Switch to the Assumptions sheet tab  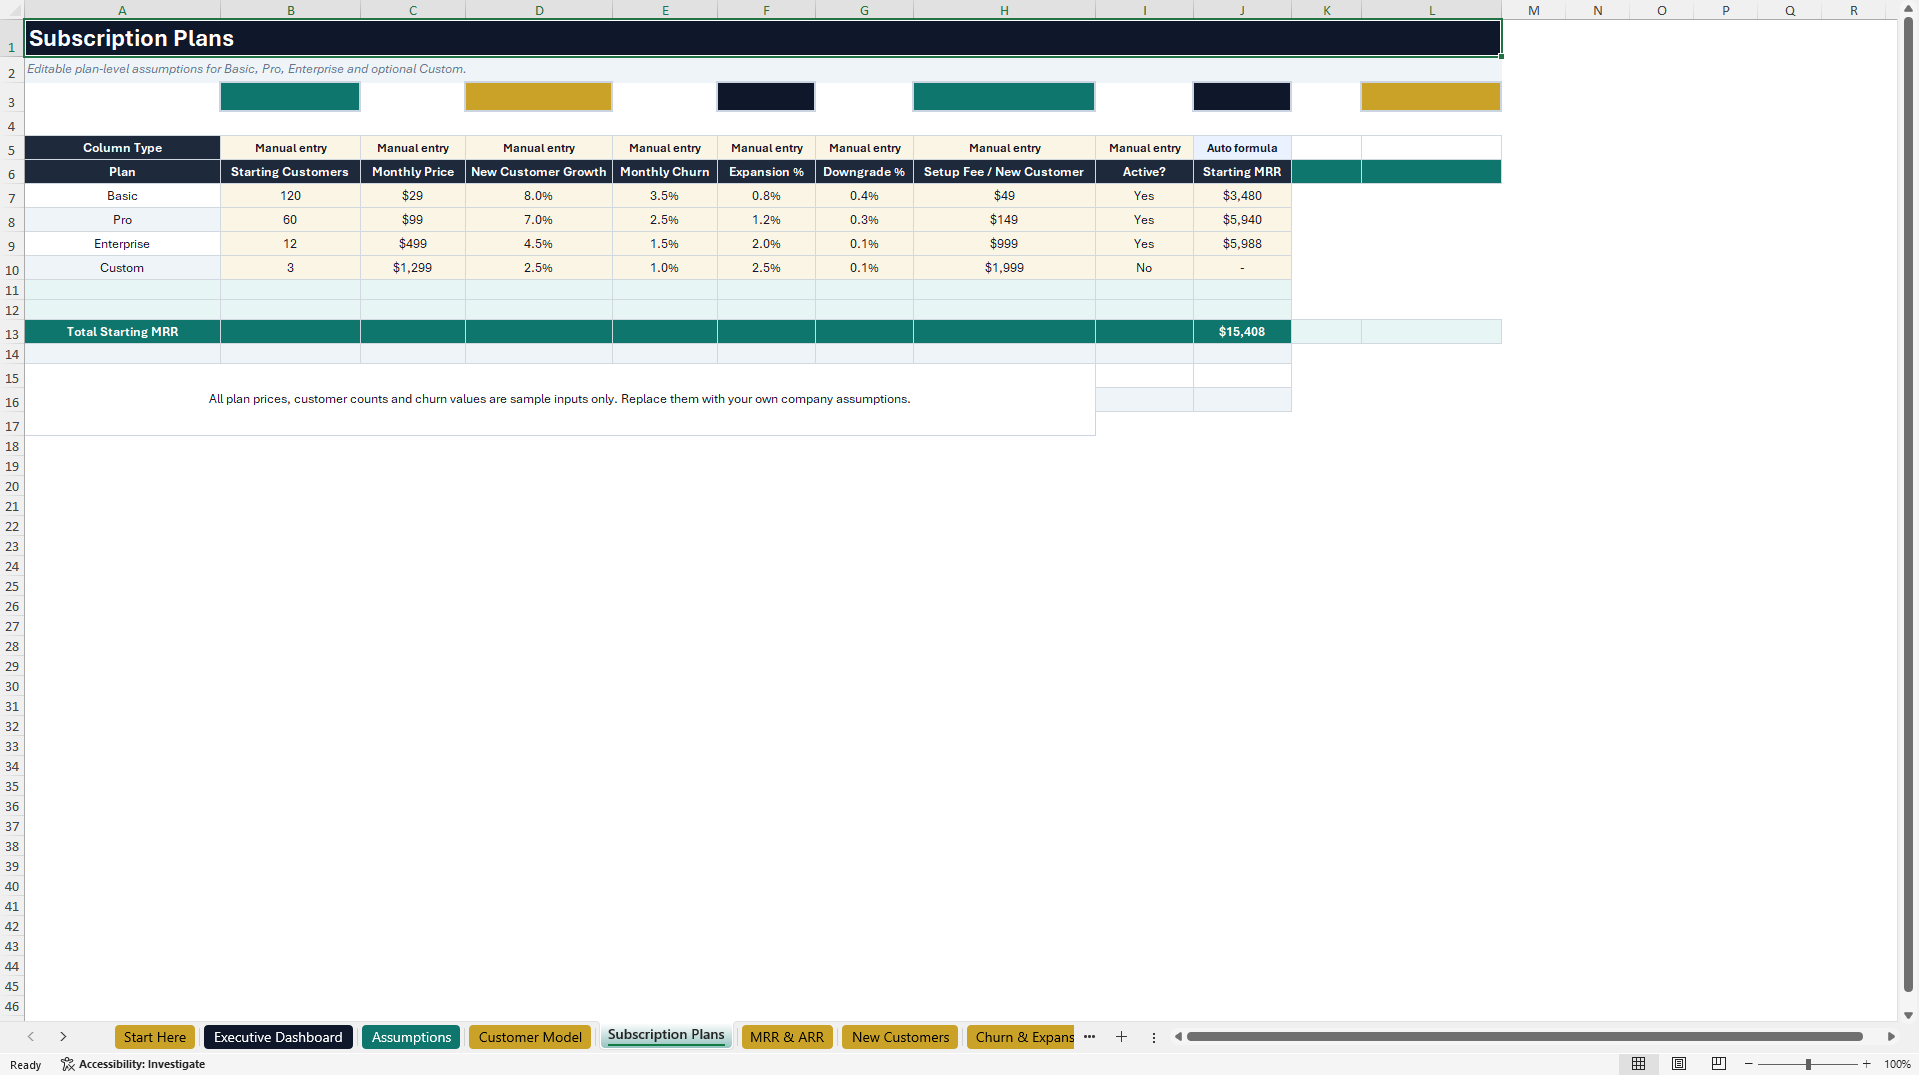(411, 1037)
